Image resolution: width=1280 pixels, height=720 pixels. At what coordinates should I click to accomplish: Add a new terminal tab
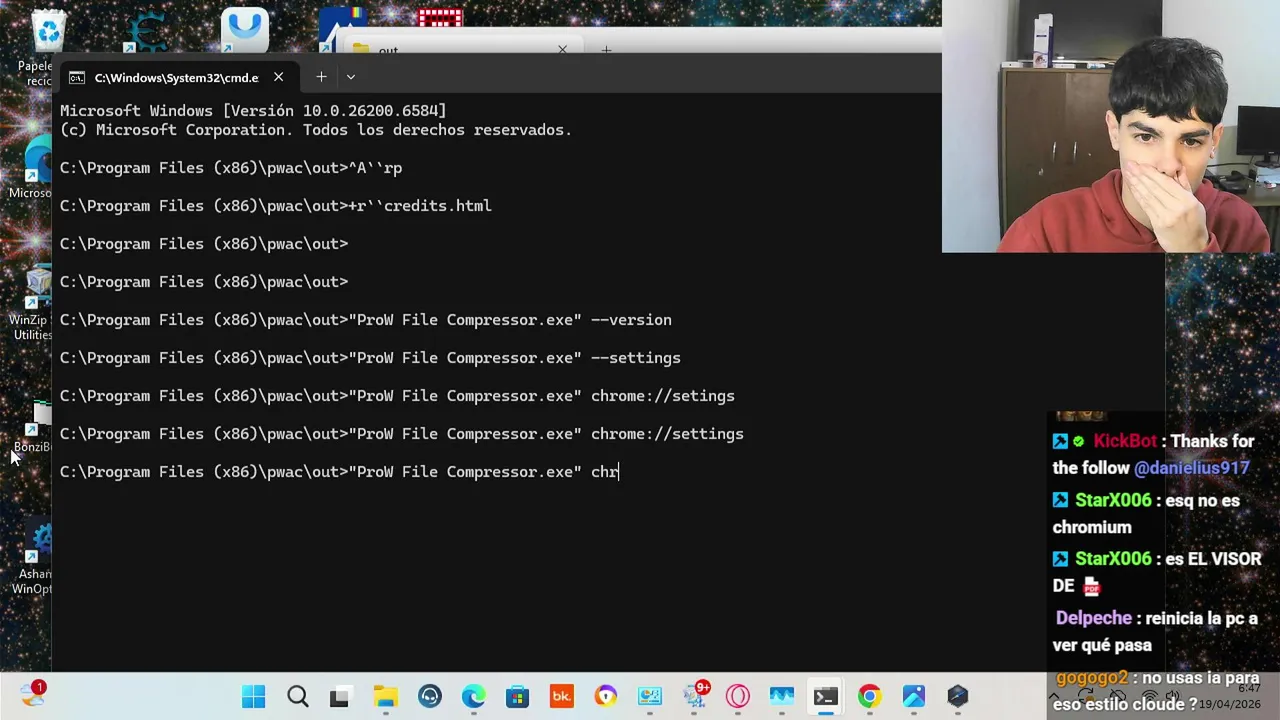(x=321, y=77)
